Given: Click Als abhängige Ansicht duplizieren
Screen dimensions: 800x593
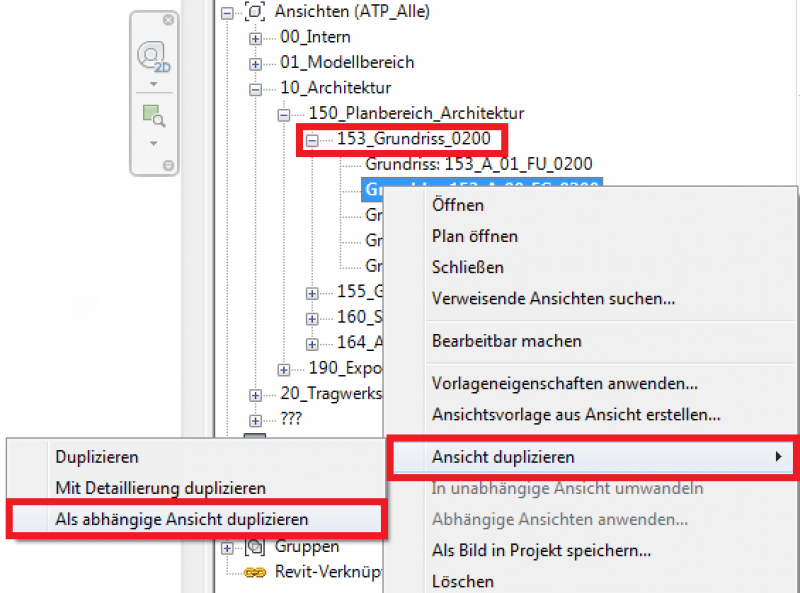Looking at the screenshot, I should pos(181,521).
